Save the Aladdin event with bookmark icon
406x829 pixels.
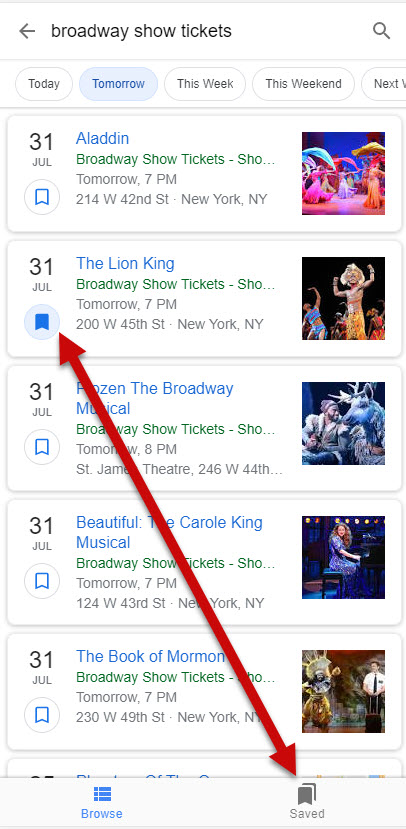pyautogui.click(x=42, y=197)
